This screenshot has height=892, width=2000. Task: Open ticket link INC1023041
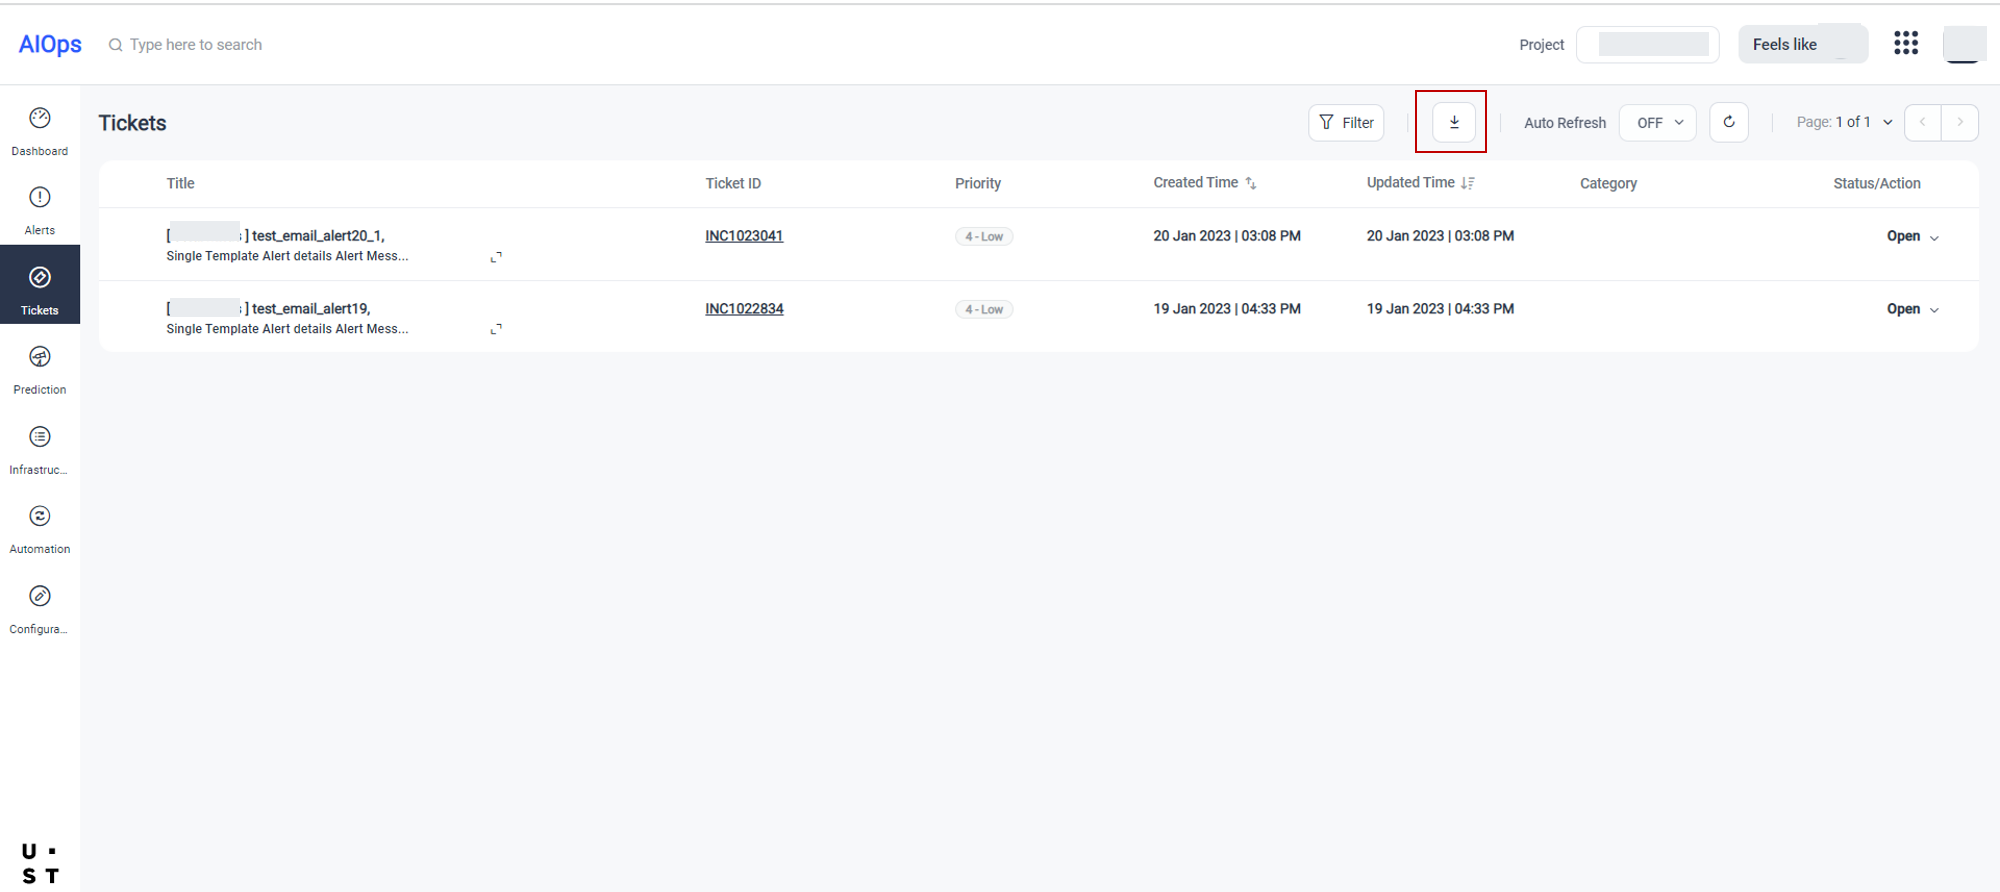[x=744, y=236]
